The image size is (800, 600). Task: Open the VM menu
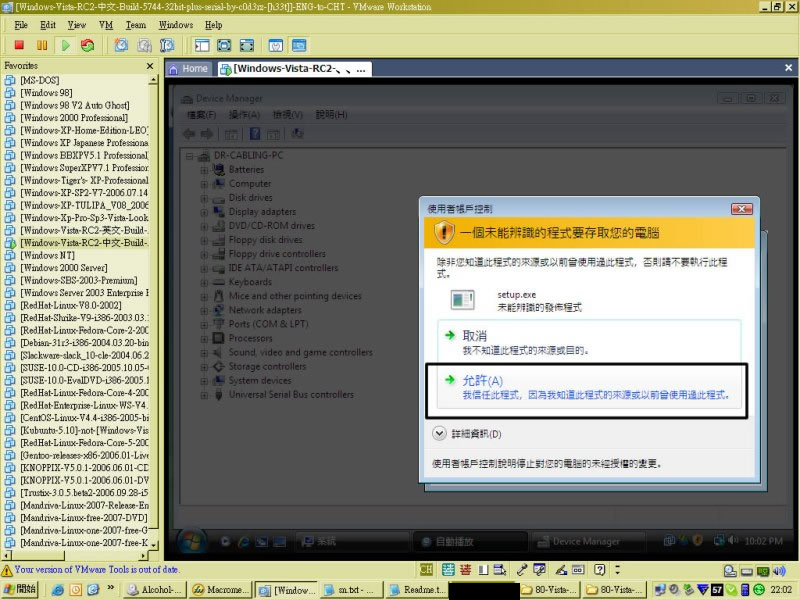point(106,25)
